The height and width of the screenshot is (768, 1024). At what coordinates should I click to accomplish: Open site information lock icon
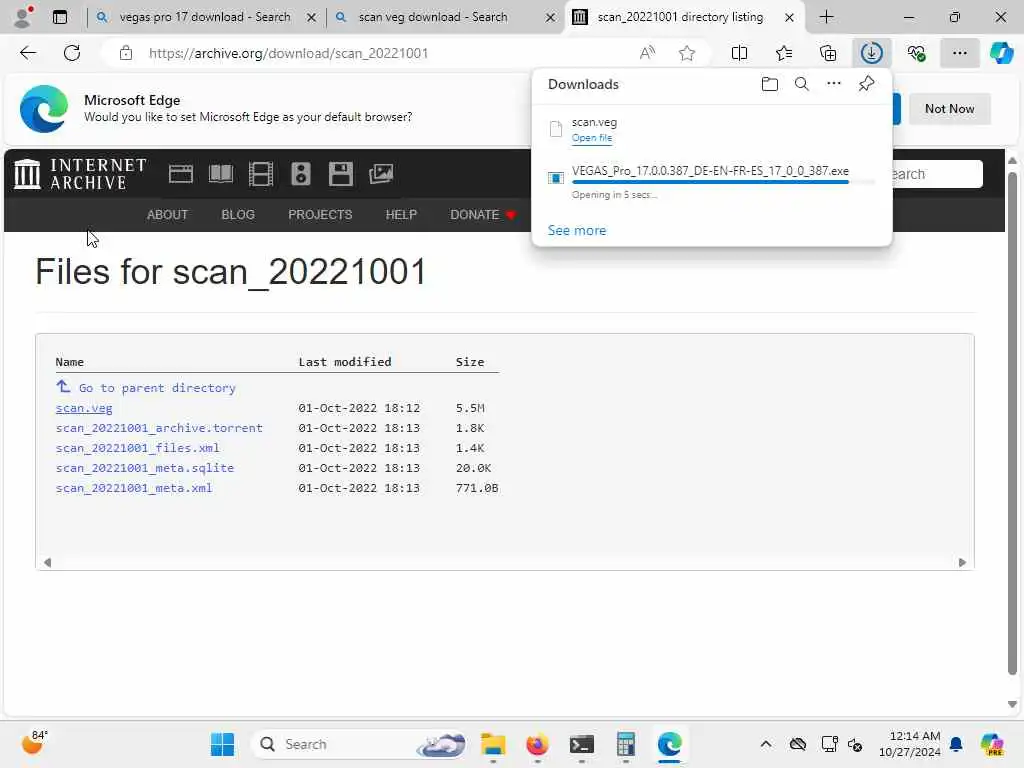[126, 53]
